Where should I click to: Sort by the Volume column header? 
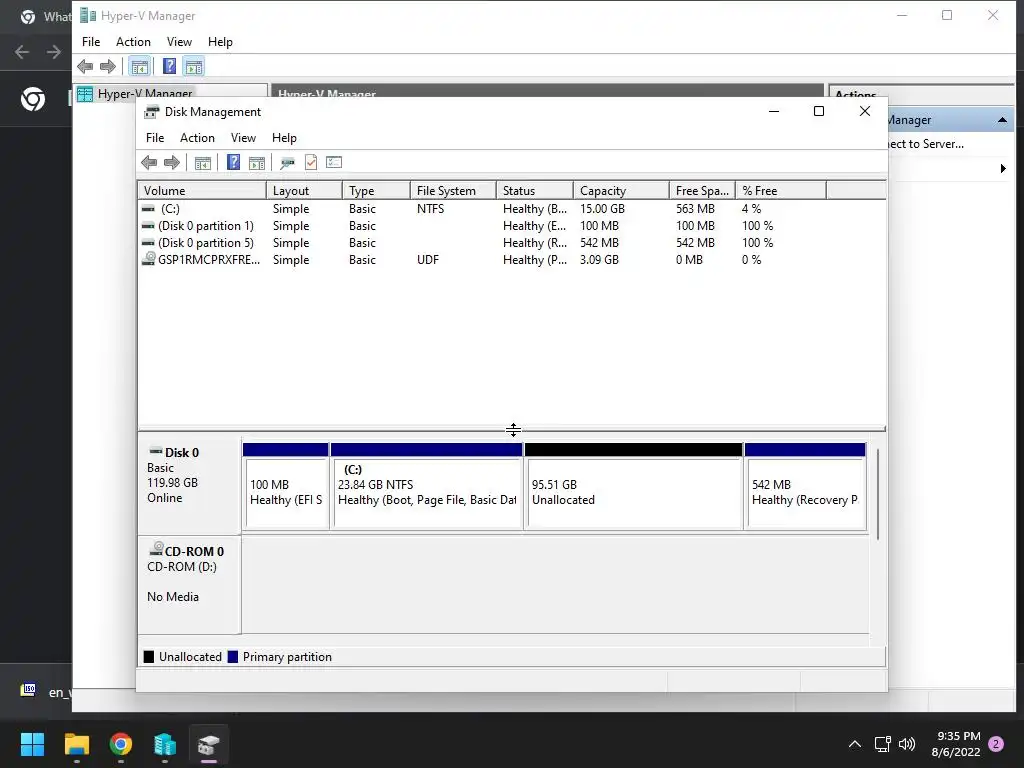202,191
